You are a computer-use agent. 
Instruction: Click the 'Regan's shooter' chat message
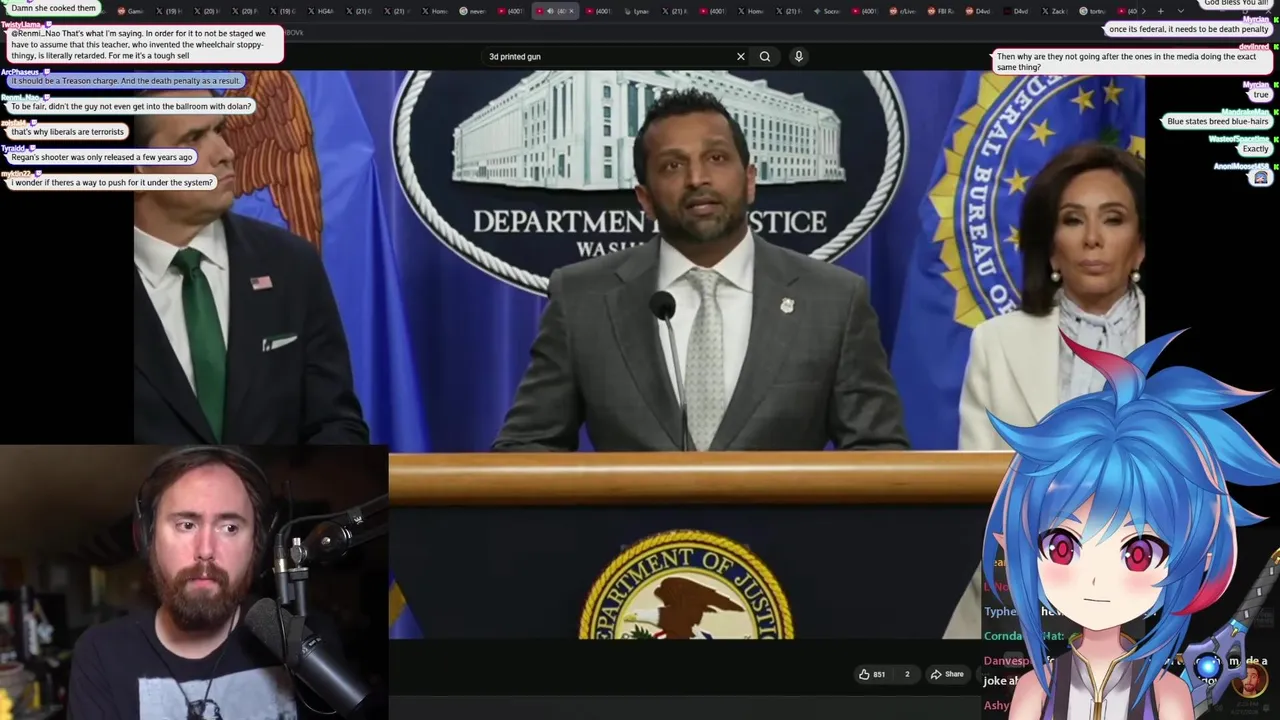pyautogui.click(x=101, y=157)
